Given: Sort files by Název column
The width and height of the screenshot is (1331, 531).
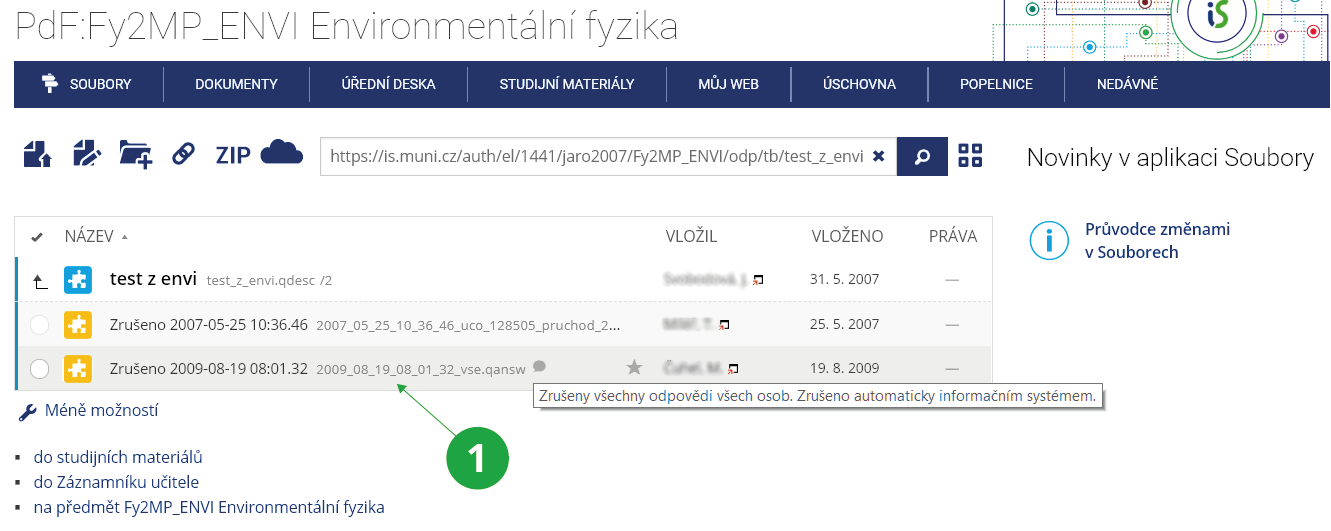Looking at the screenshot, I should 89,237.
